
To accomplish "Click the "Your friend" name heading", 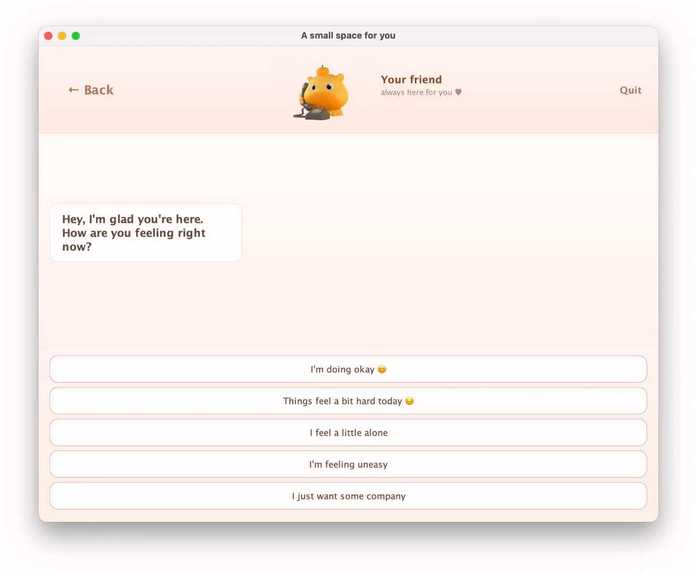I will tap(411, 80).
